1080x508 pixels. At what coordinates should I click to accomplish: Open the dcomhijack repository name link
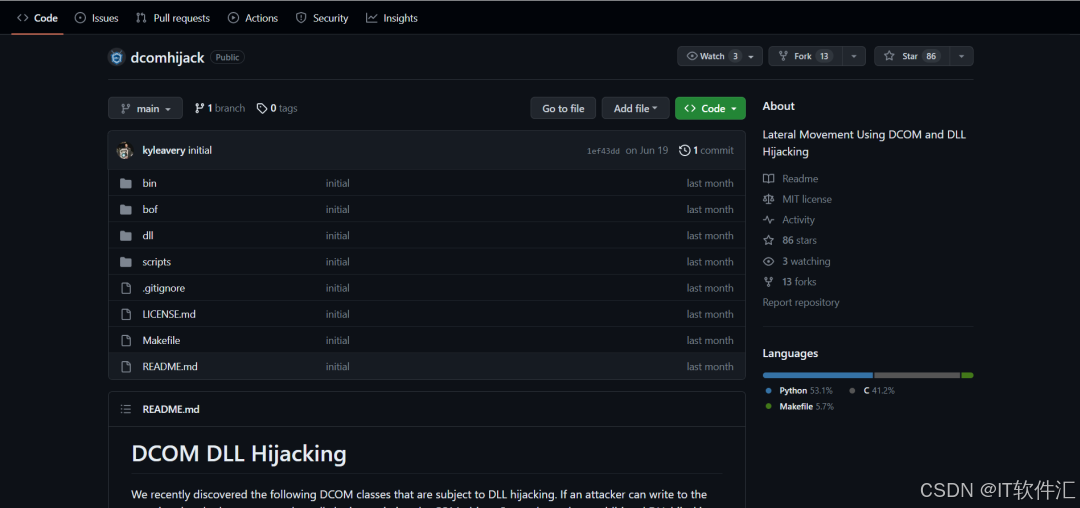167,58
